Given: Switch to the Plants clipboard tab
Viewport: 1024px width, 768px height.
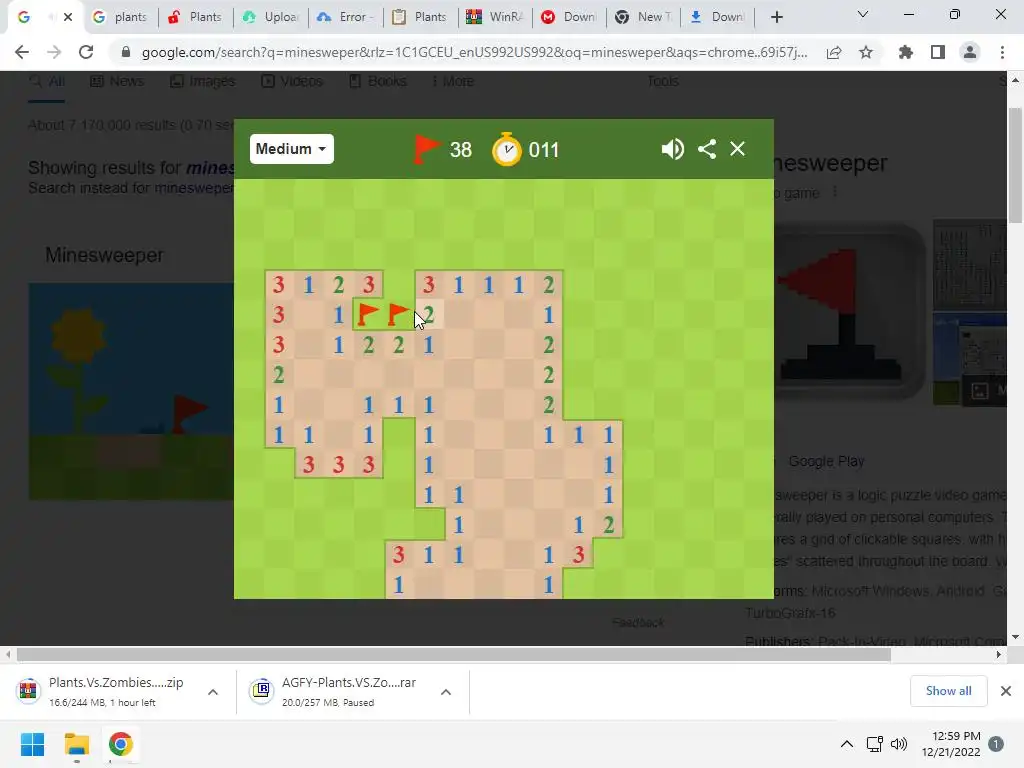Looking at the screenshot, I should [421, 17].
